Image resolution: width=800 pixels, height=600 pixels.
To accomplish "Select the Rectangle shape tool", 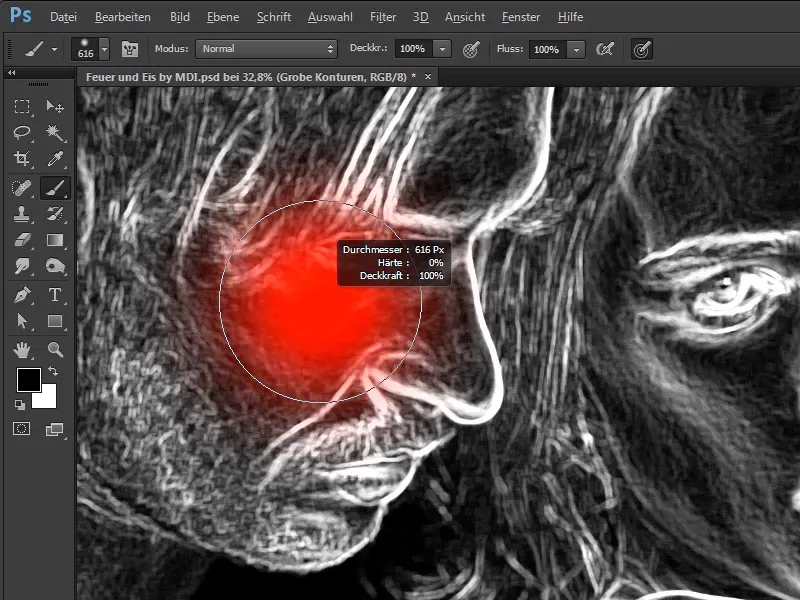I will (55, 321).
